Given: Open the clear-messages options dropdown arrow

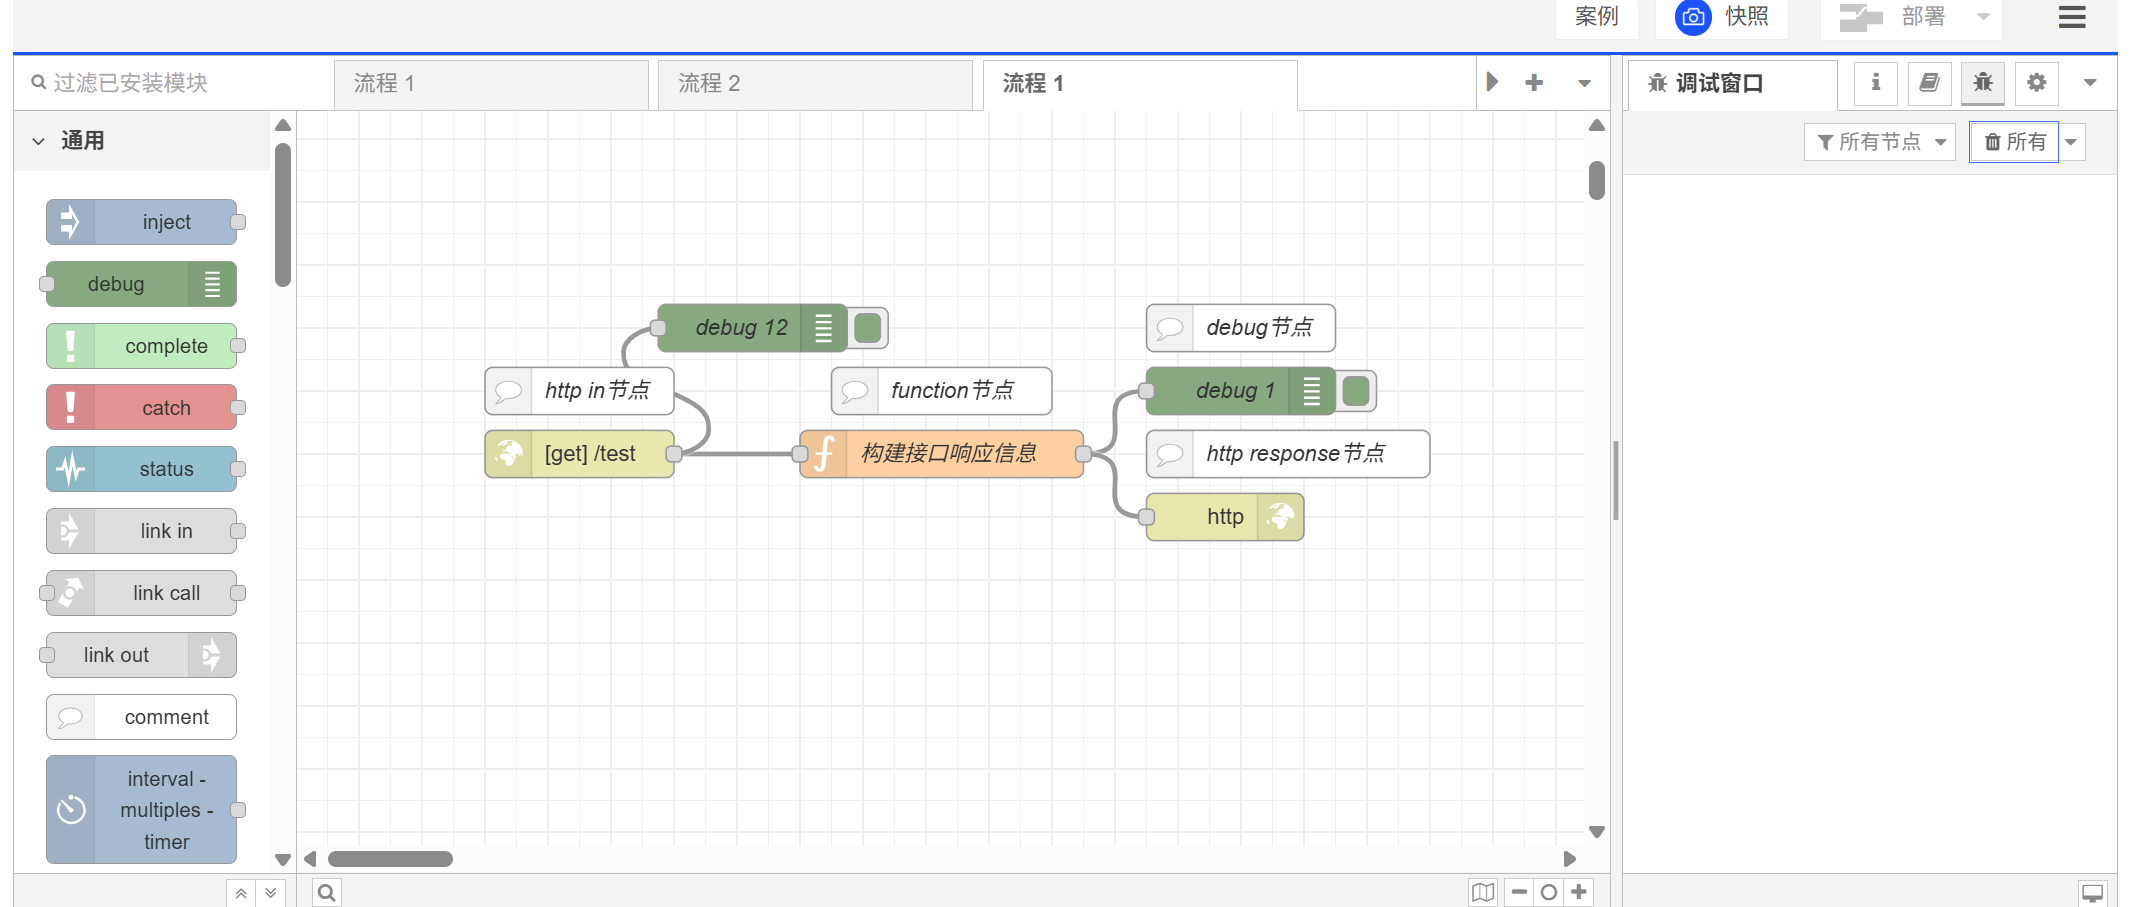Looking at the screenshot, I should [2072, 142].
